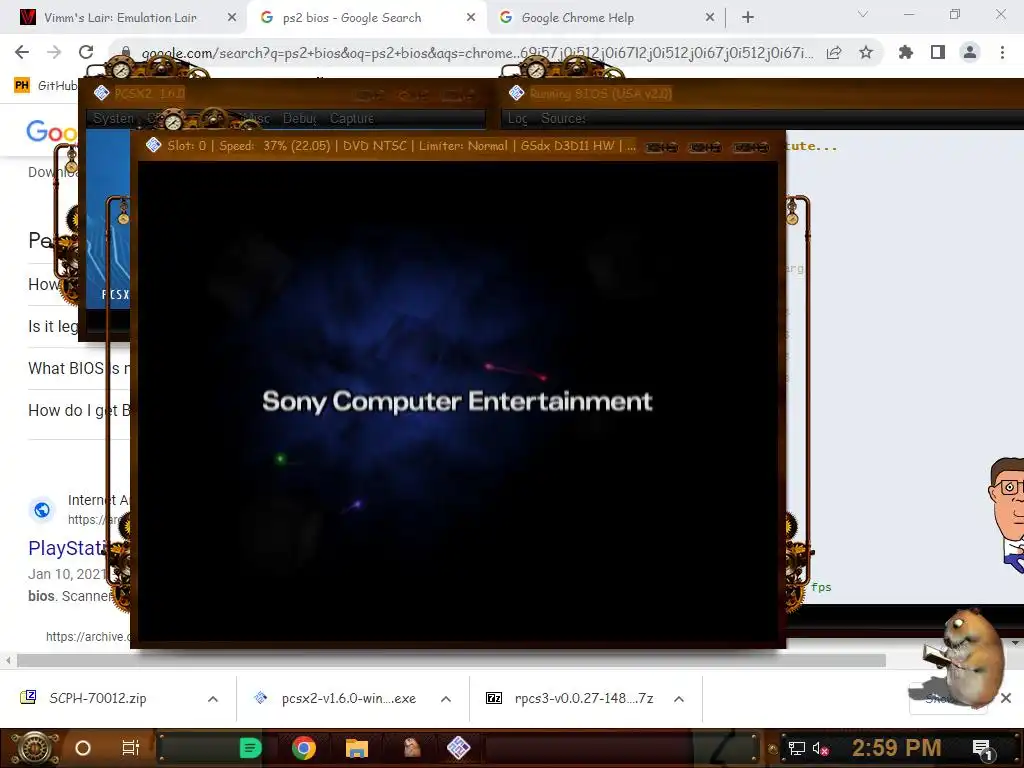The height and width of the screenshot is (768, 1024).
Task: Open the Chrome profile avatar
Action: [970, 52]
